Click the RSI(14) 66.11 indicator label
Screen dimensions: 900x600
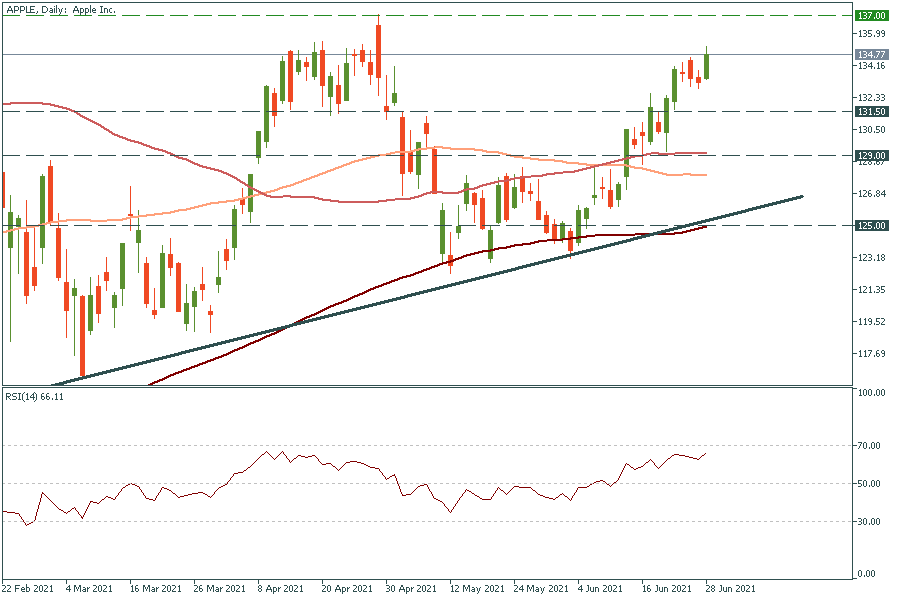click(34, 397)
